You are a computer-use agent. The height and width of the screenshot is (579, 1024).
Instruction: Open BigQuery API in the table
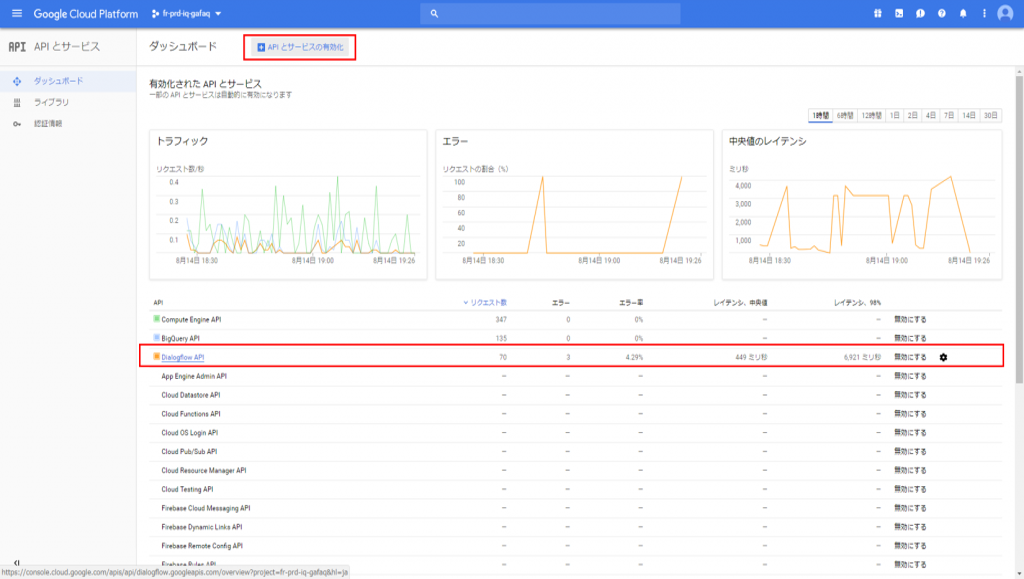point(180,338)
